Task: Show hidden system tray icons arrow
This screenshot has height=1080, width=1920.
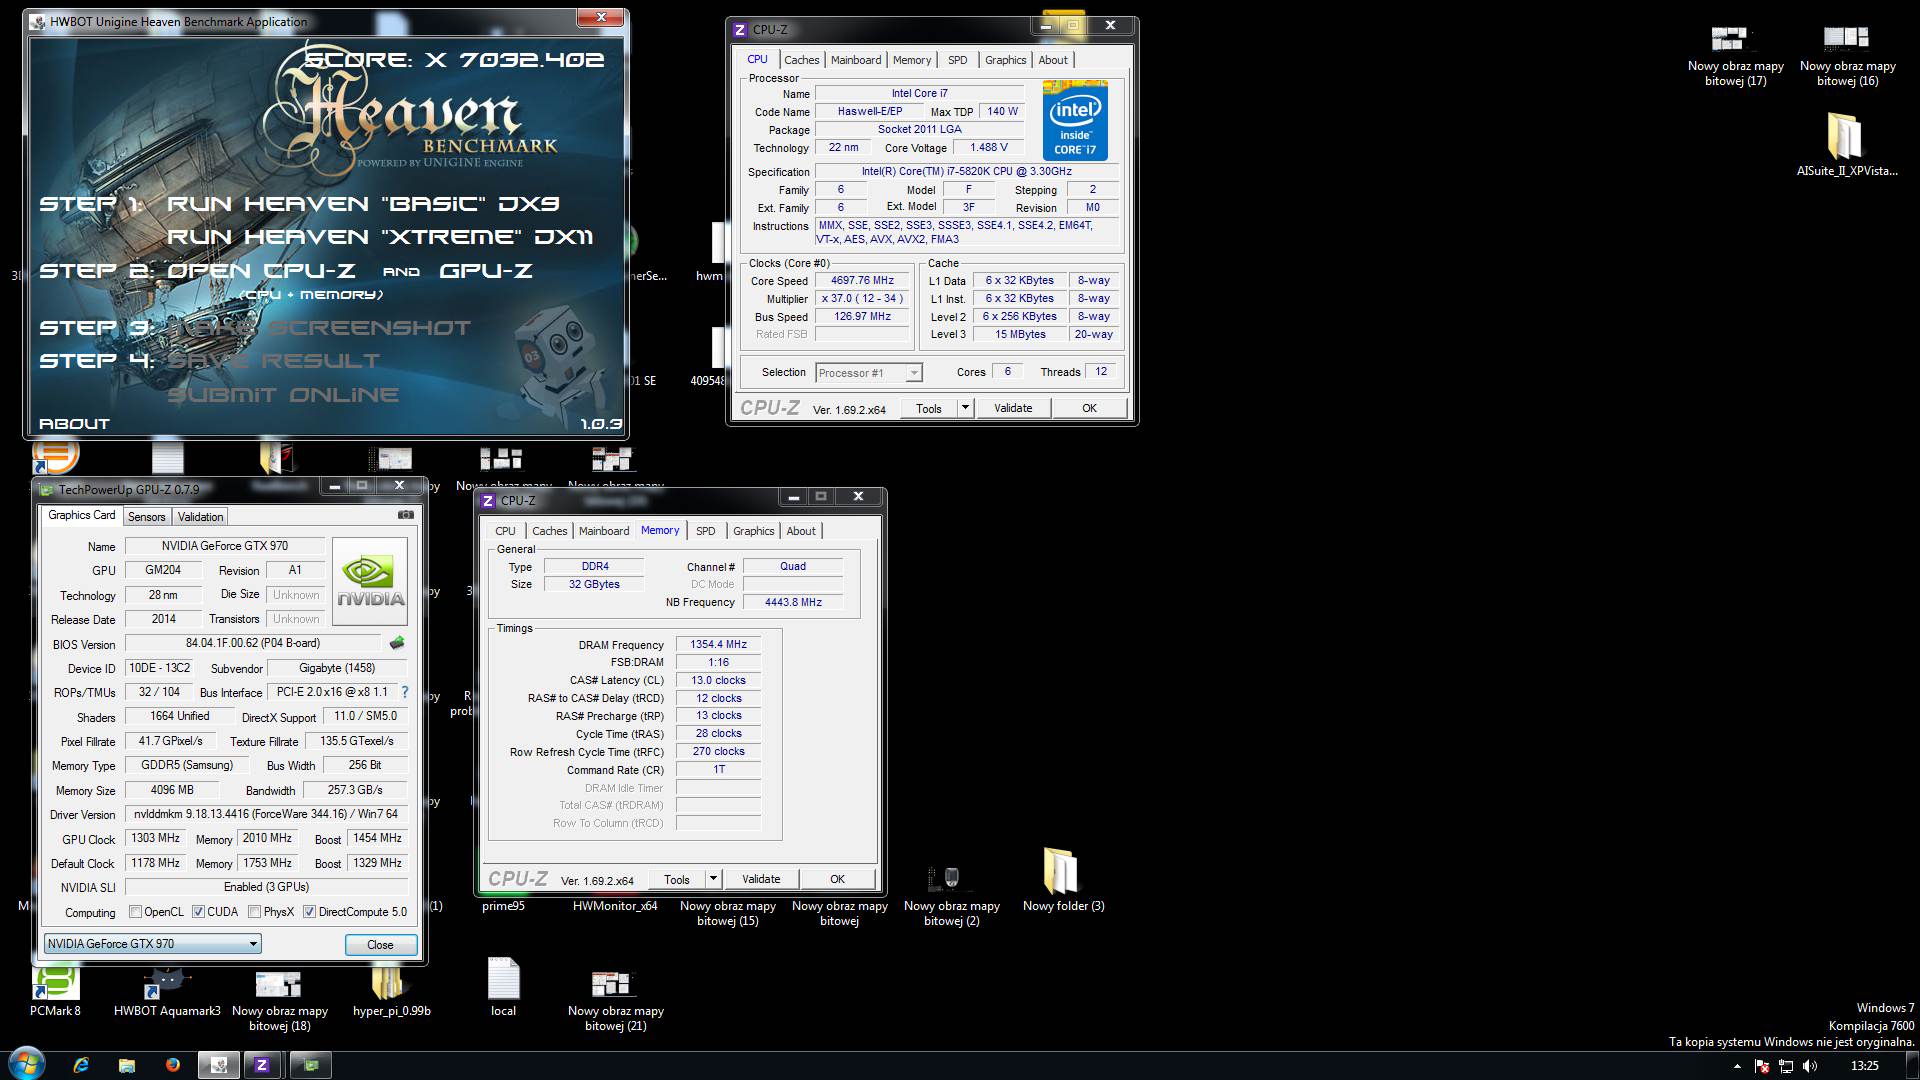Action: pos(1736,1067)
